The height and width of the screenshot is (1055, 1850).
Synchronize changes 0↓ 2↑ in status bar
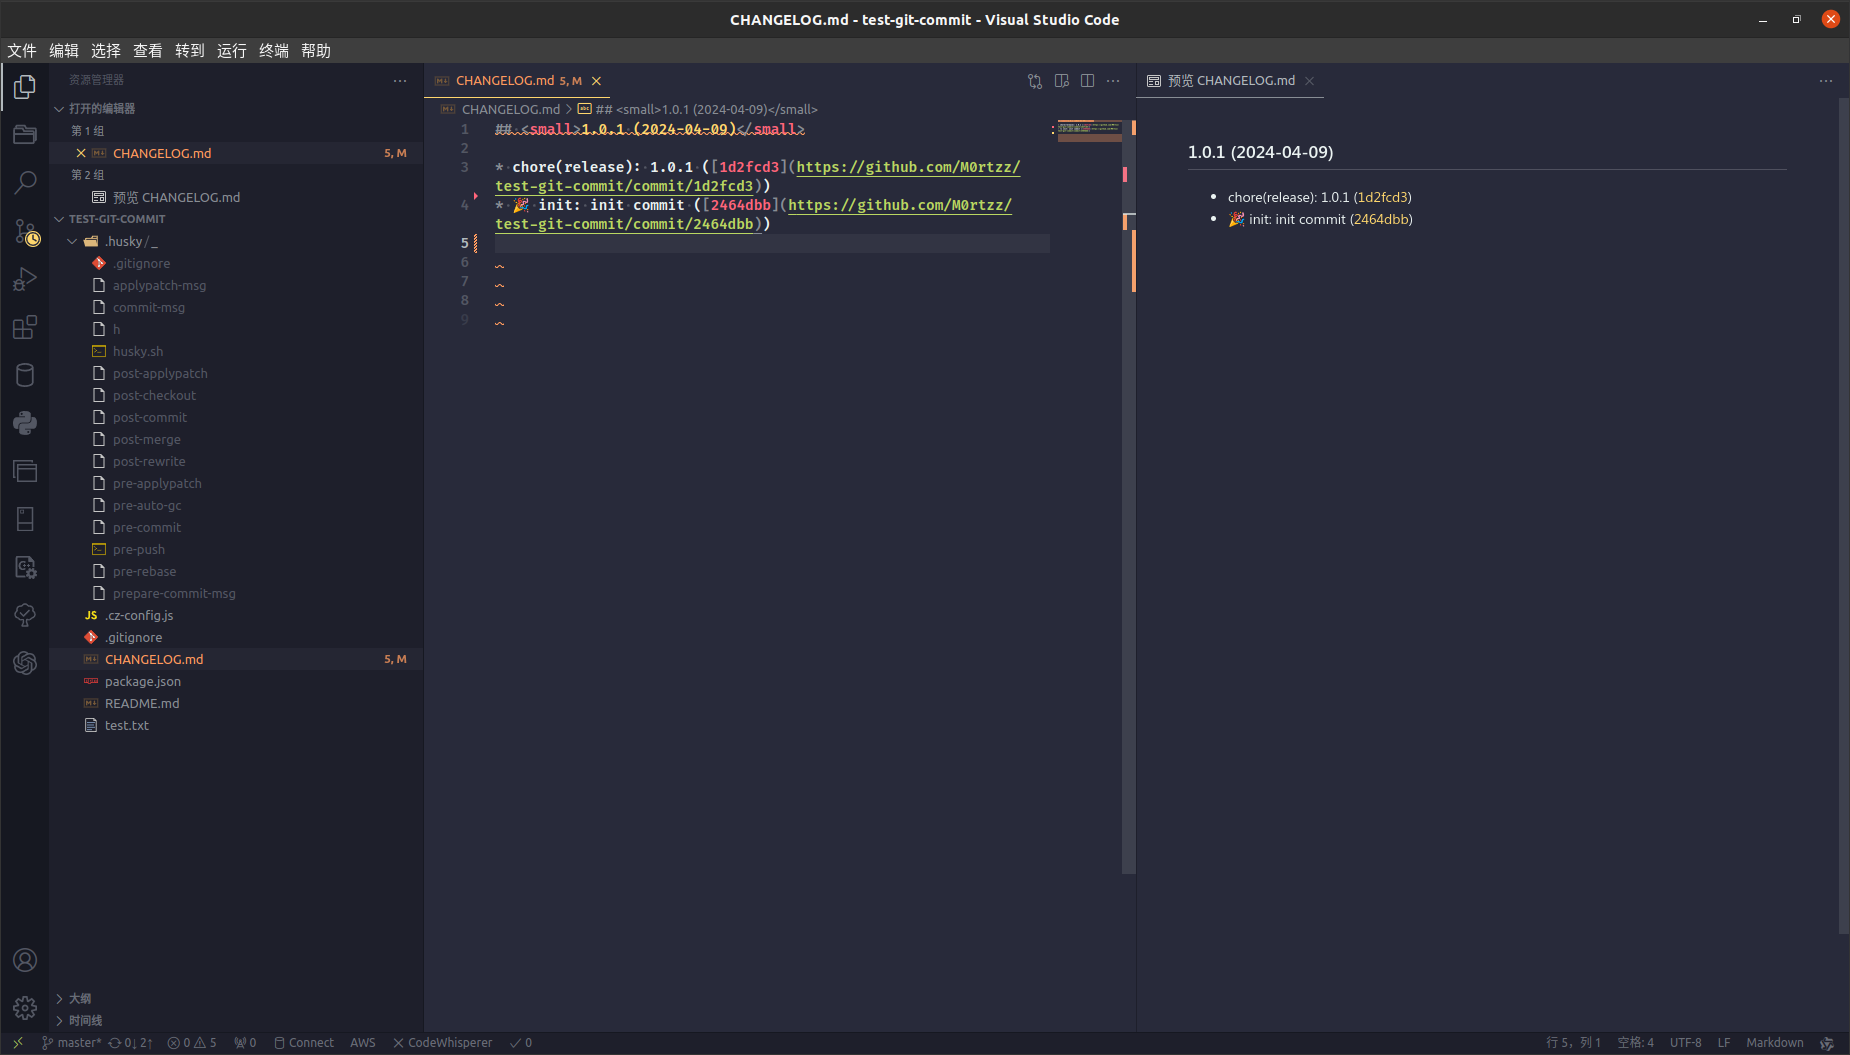[x=131, y=1043]
